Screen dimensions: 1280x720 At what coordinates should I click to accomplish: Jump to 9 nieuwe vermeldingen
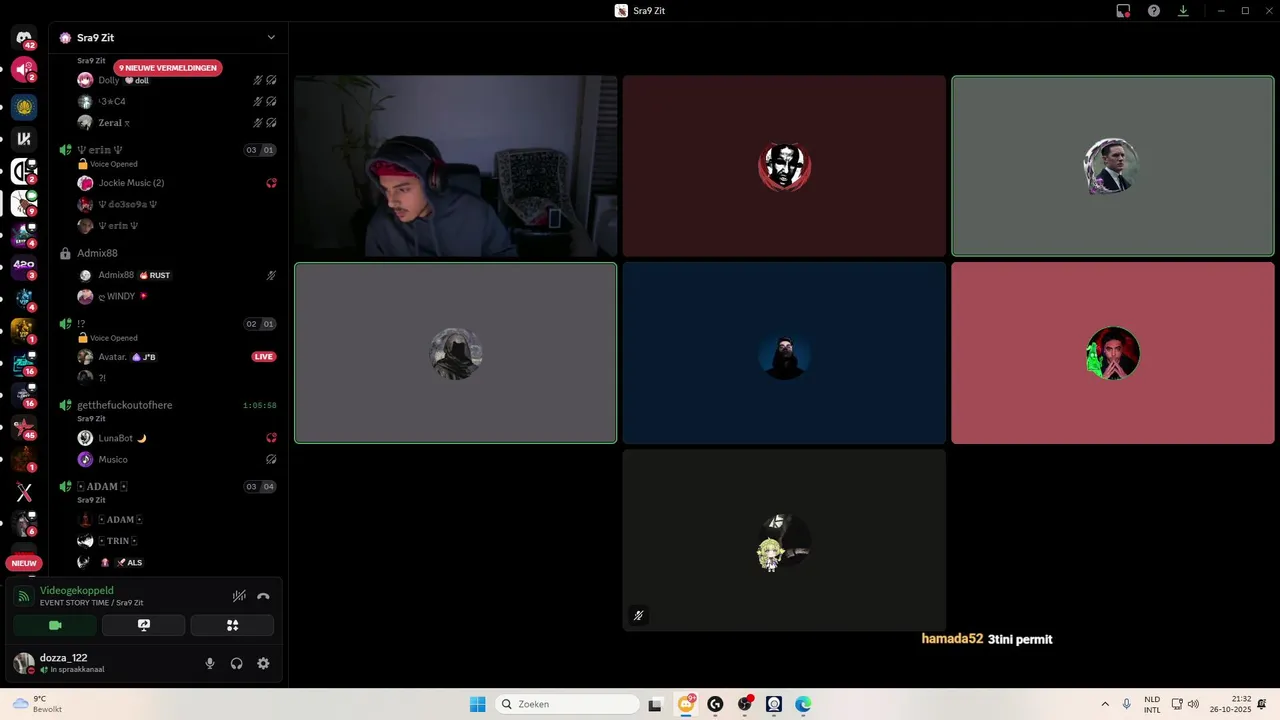(168, 68)
